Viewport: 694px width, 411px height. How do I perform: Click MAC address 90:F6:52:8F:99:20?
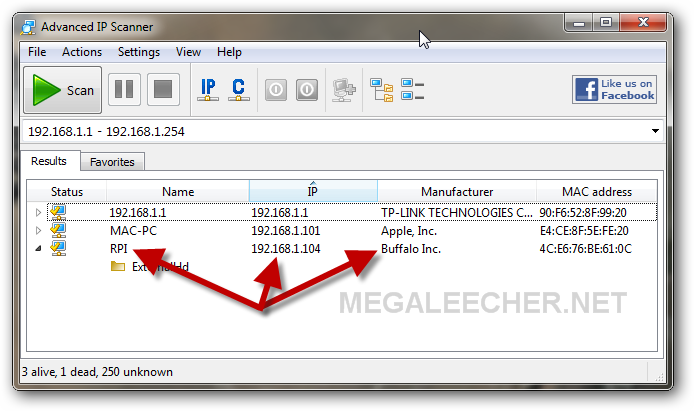coord(583,213)
